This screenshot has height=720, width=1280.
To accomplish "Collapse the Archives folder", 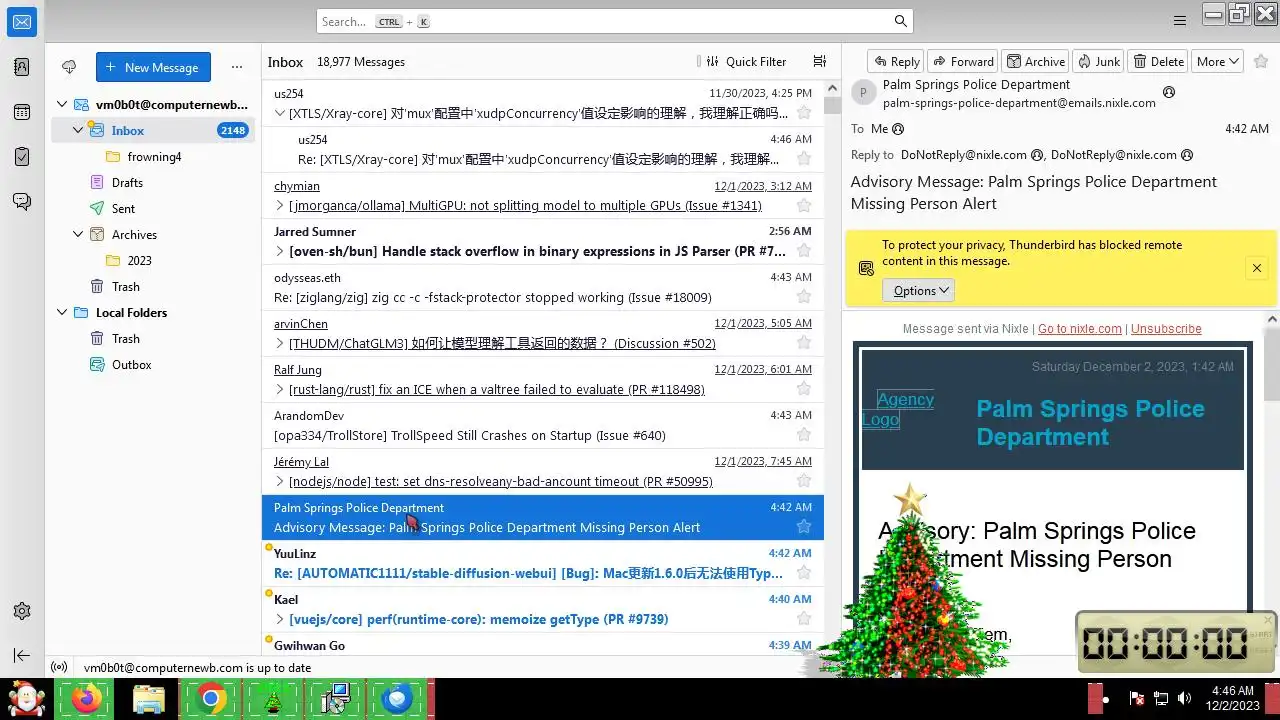I will pos(78,234).
